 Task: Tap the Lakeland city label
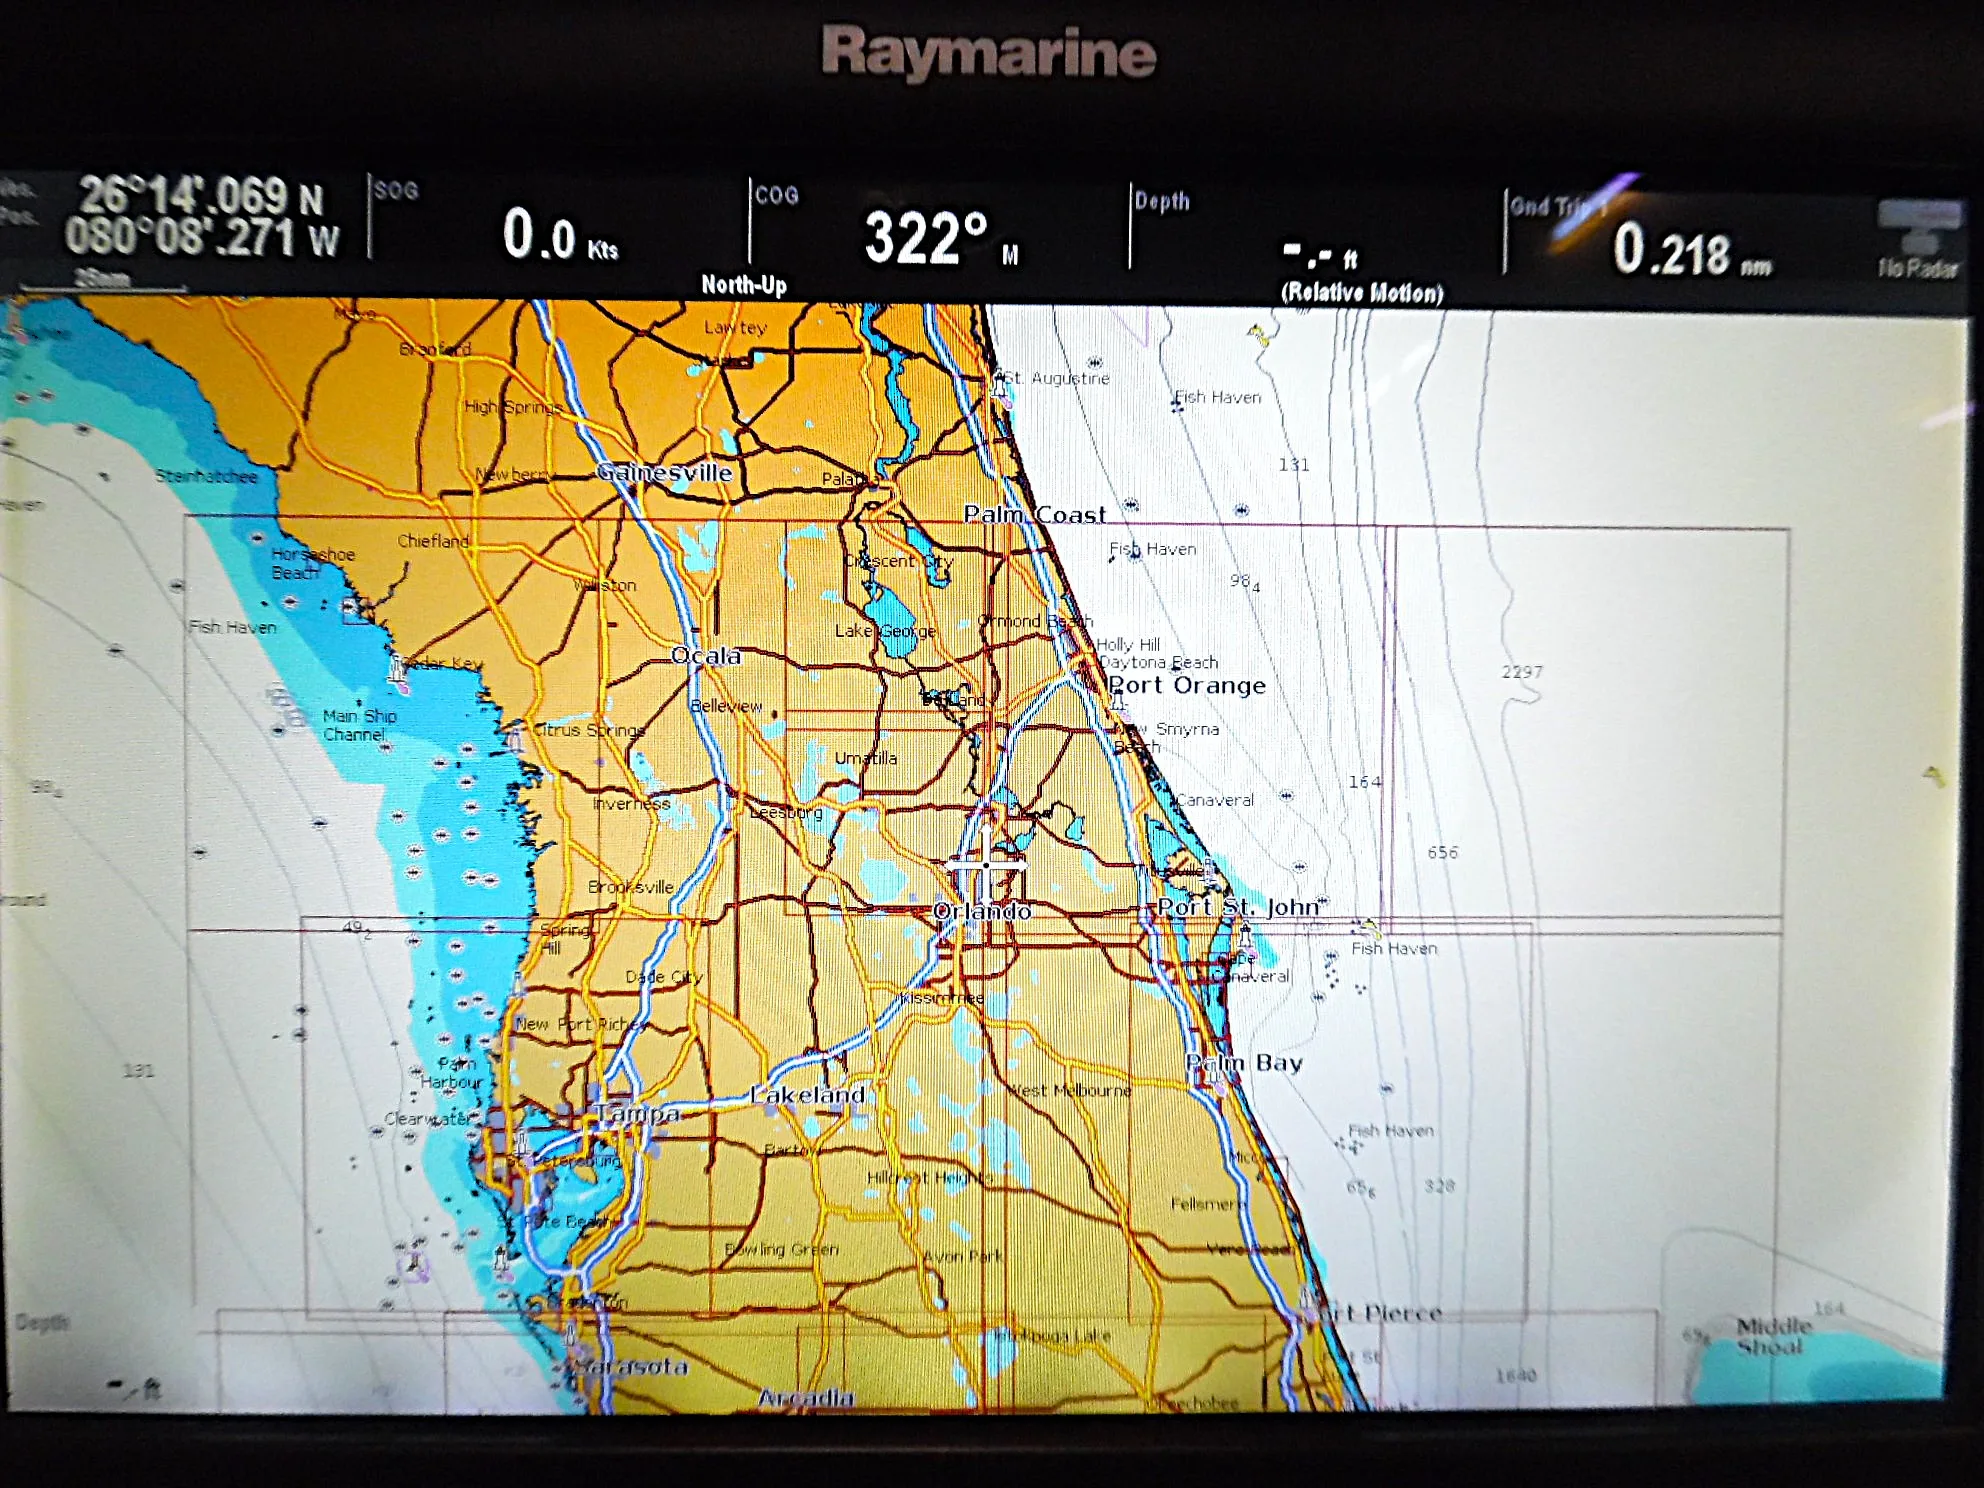tap(807, 1095)
